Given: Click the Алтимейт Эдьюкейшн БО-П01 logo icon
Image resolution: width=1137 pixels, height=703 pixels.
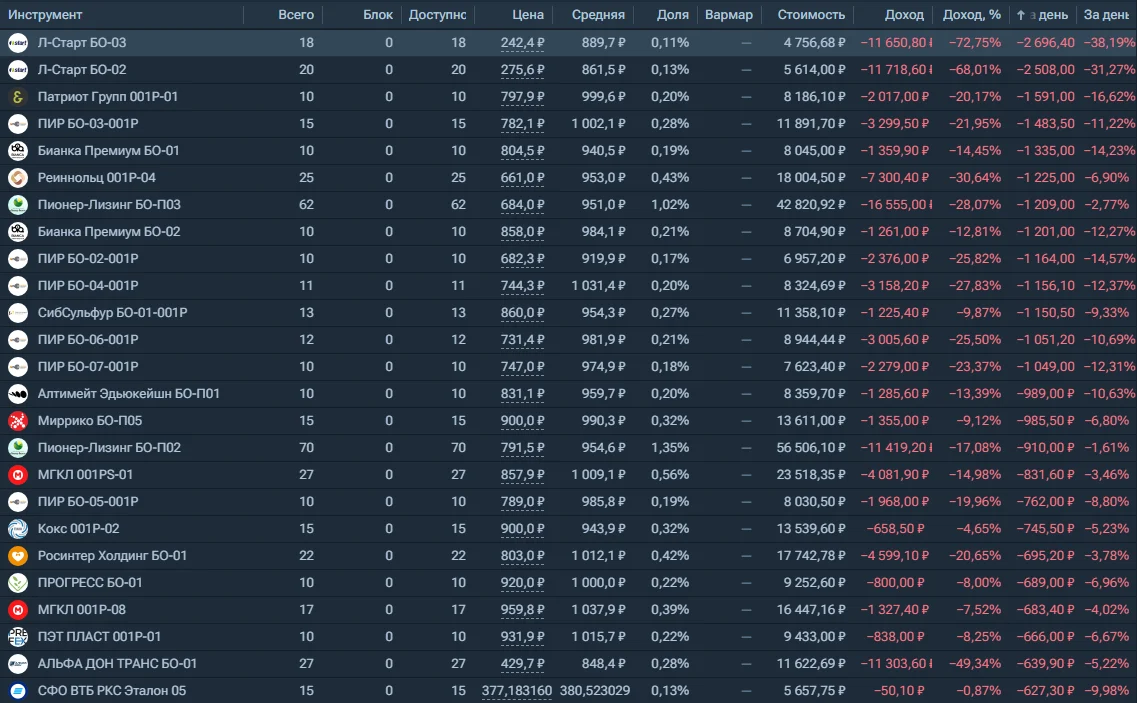Looking at the screenshot, I should [x=17, y=394].
